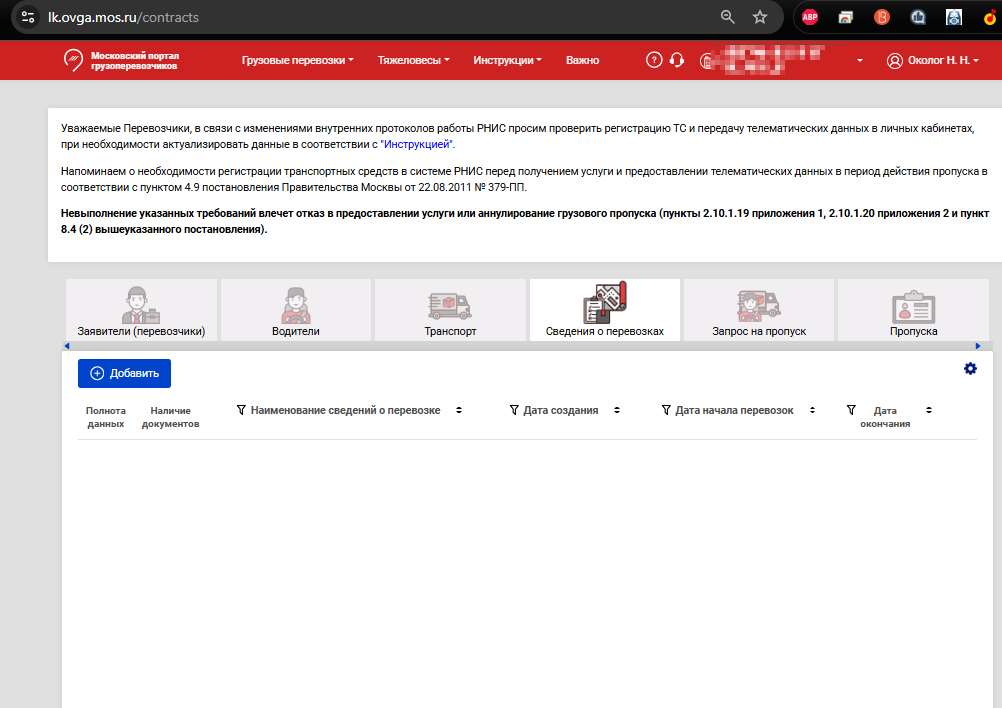Switch to Транспорт tab

pyautogui.click(x=451, y=310)
